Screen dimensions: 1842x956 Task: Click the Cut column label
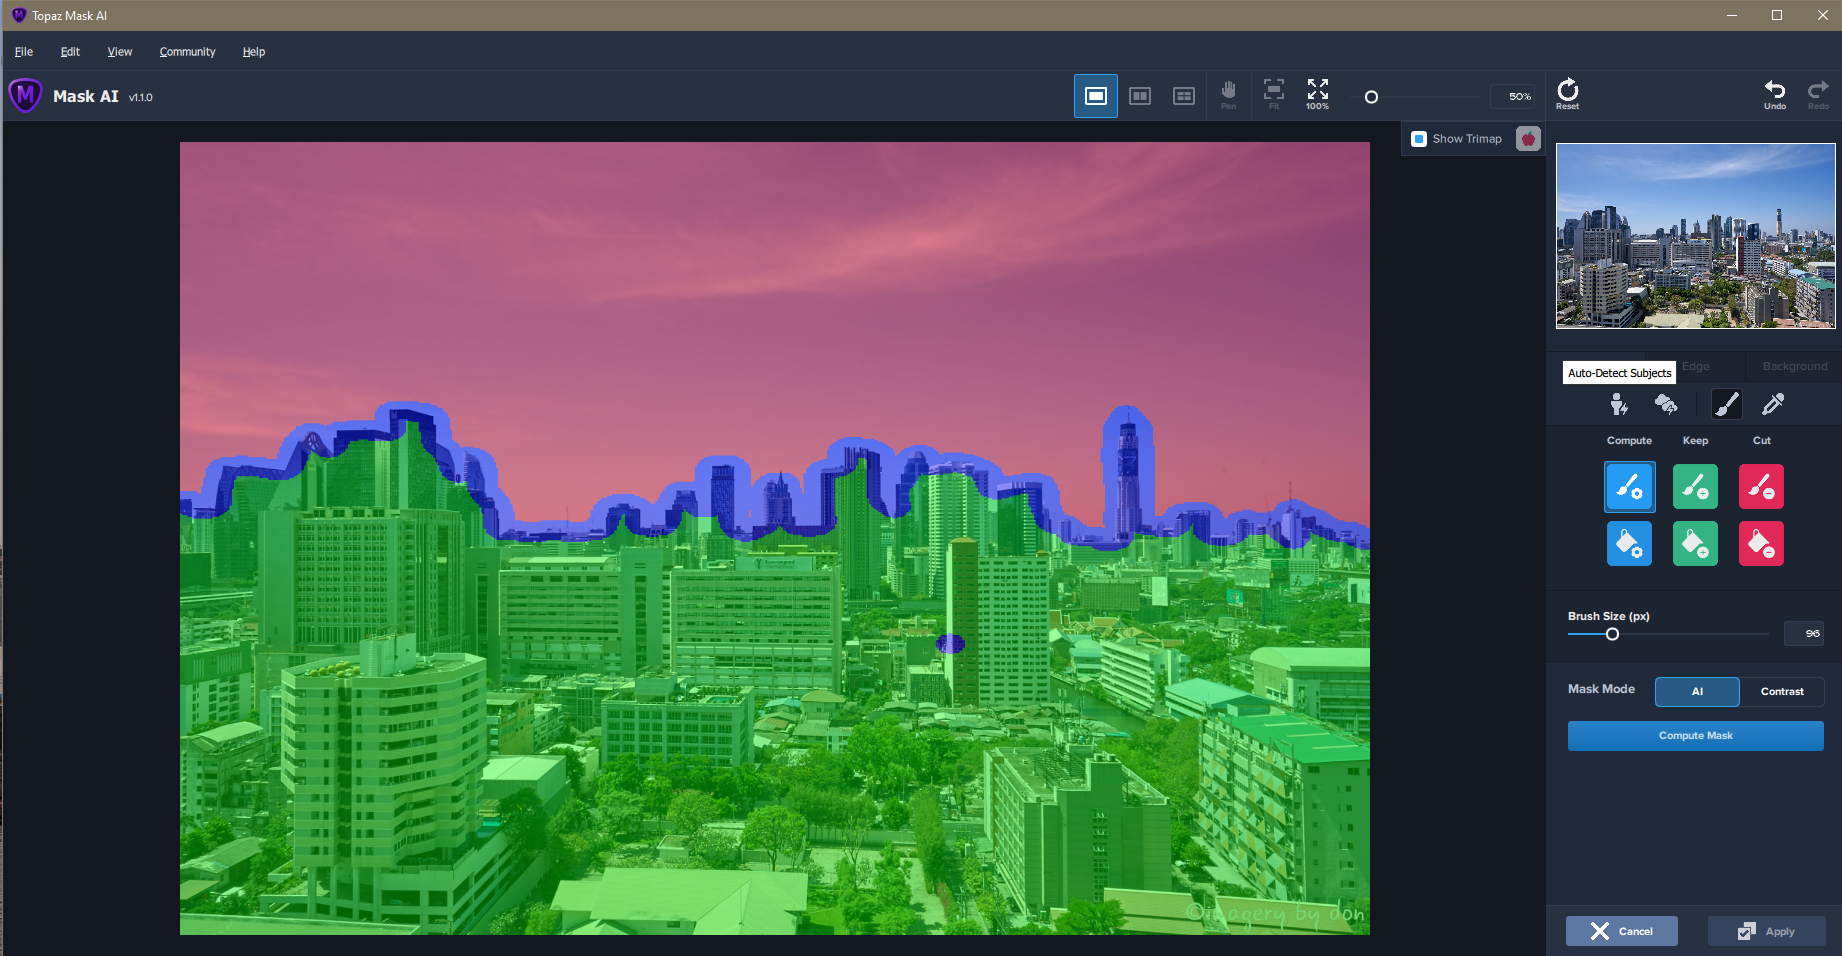(x=1761, y=441)
